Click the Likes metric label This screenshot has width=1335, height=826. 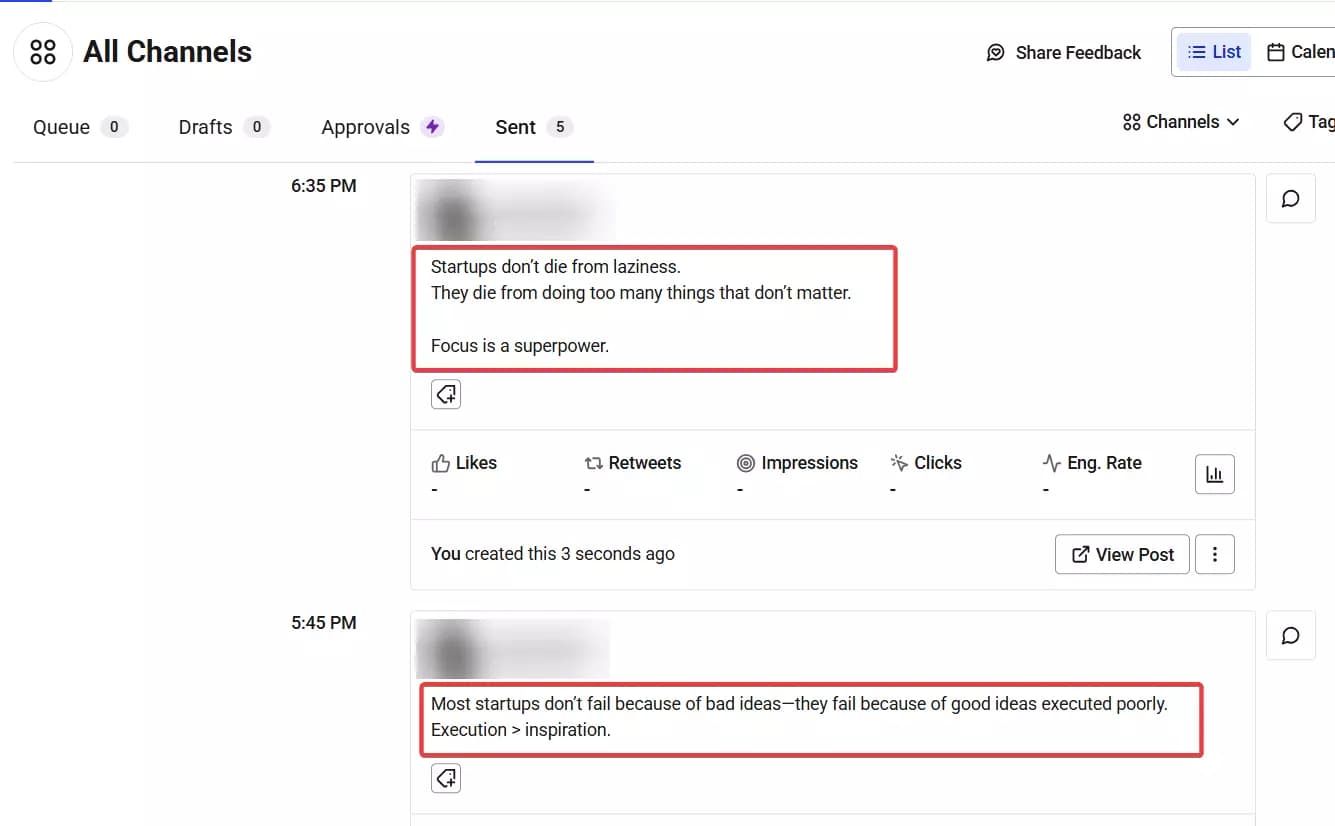(464, 463)
